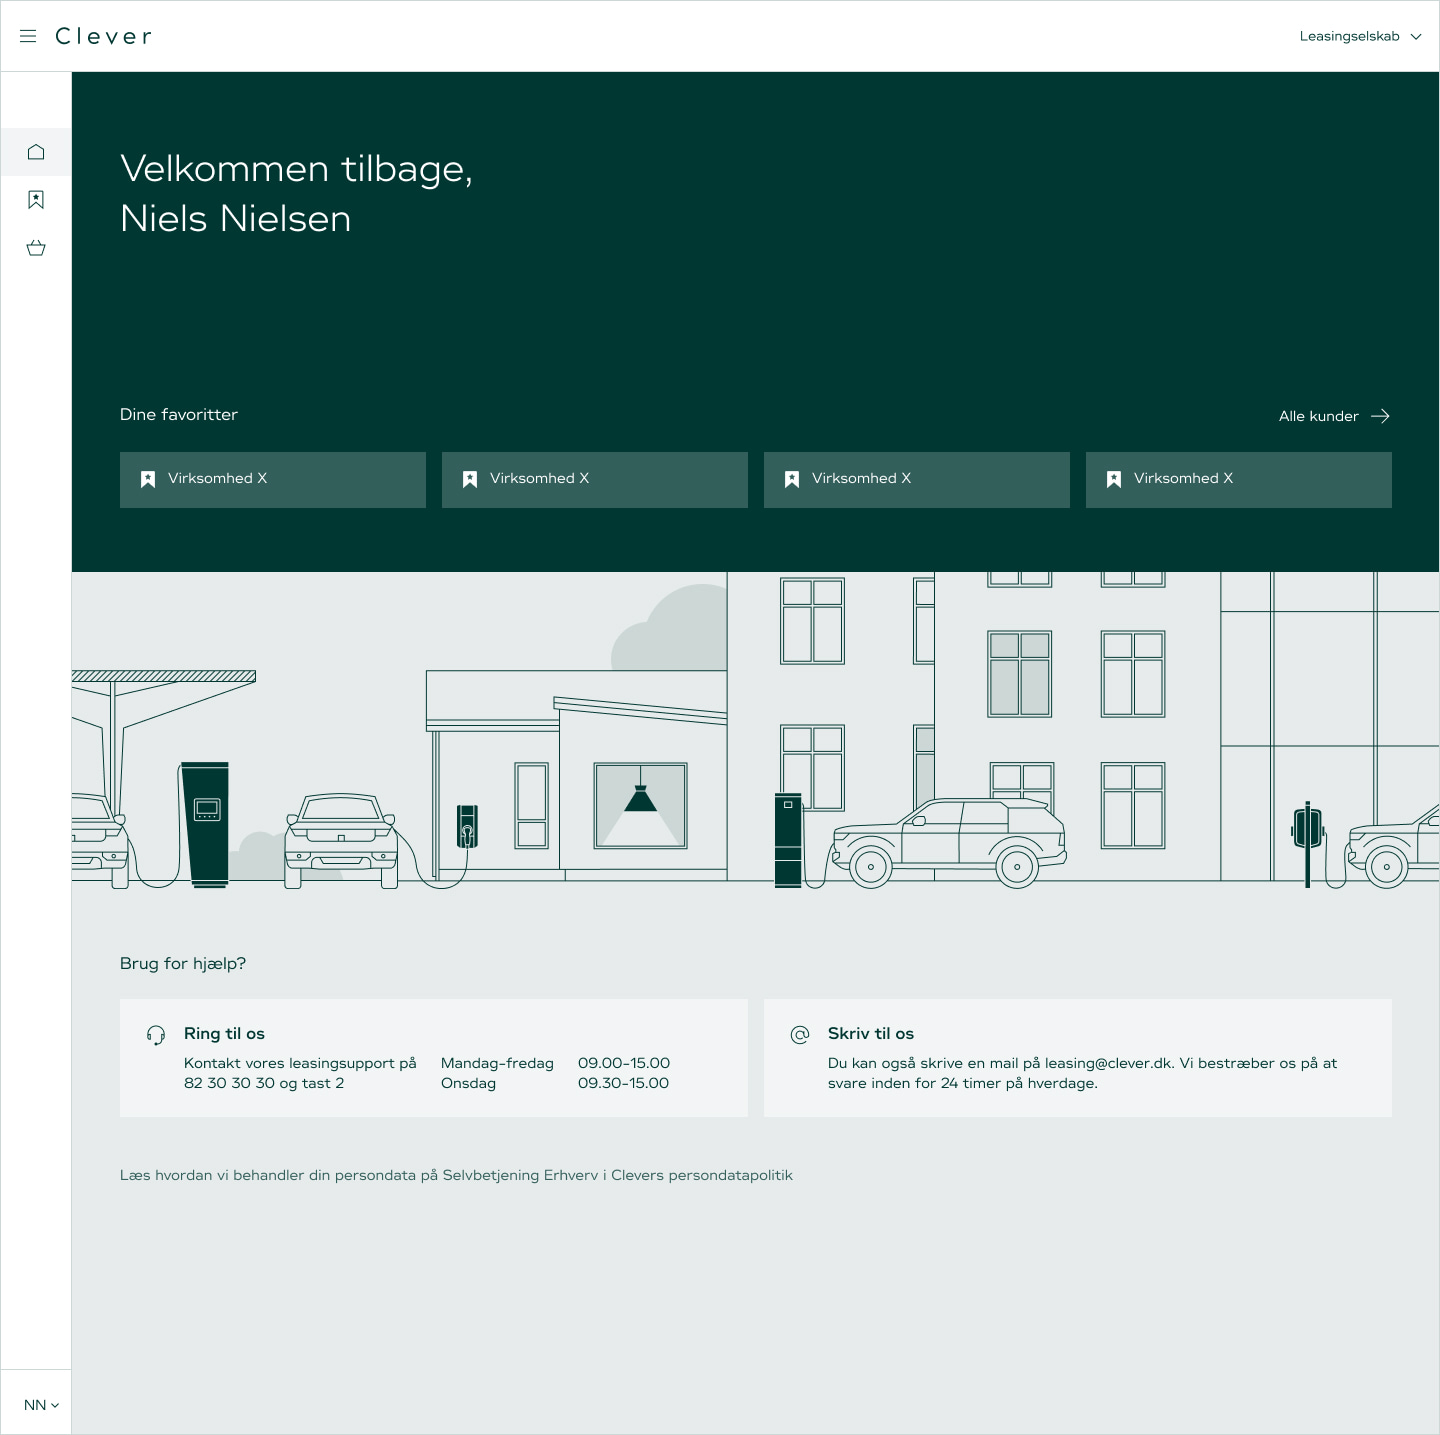Select the third Virksomhed X favorite
This screenshot has width=1440, height=1435.
(x=917, y=479)
